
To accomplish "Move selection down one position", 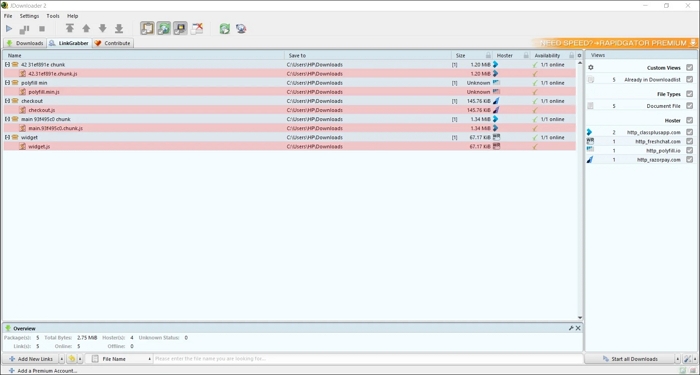I will [x=103, y=29].
